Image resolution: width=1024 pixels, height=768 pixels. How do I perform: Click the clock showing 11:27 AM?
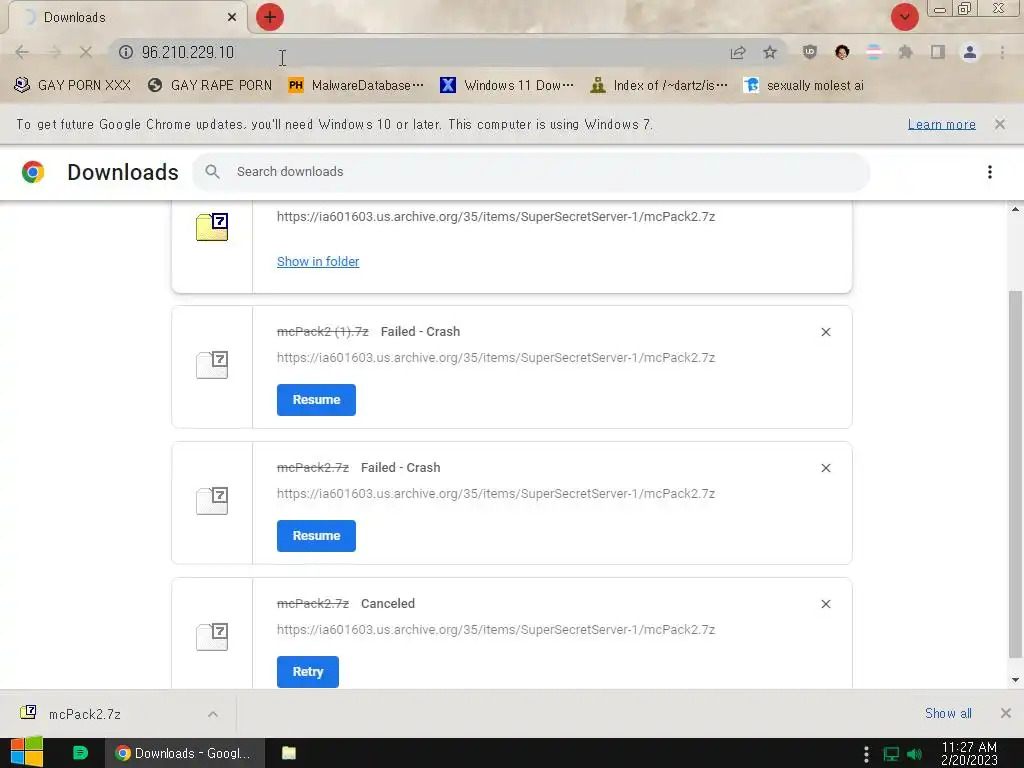click(x=969, y=753)
